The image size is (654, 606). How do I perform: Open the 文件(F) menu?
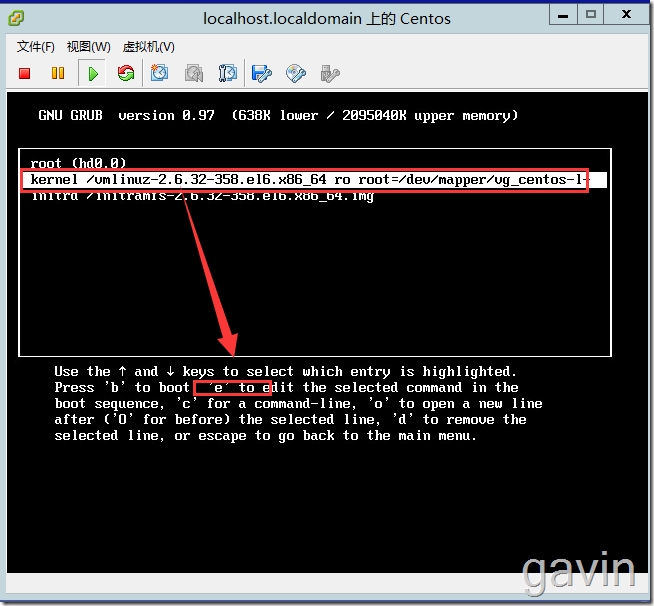pyautogui.click(x=35, y=47)
